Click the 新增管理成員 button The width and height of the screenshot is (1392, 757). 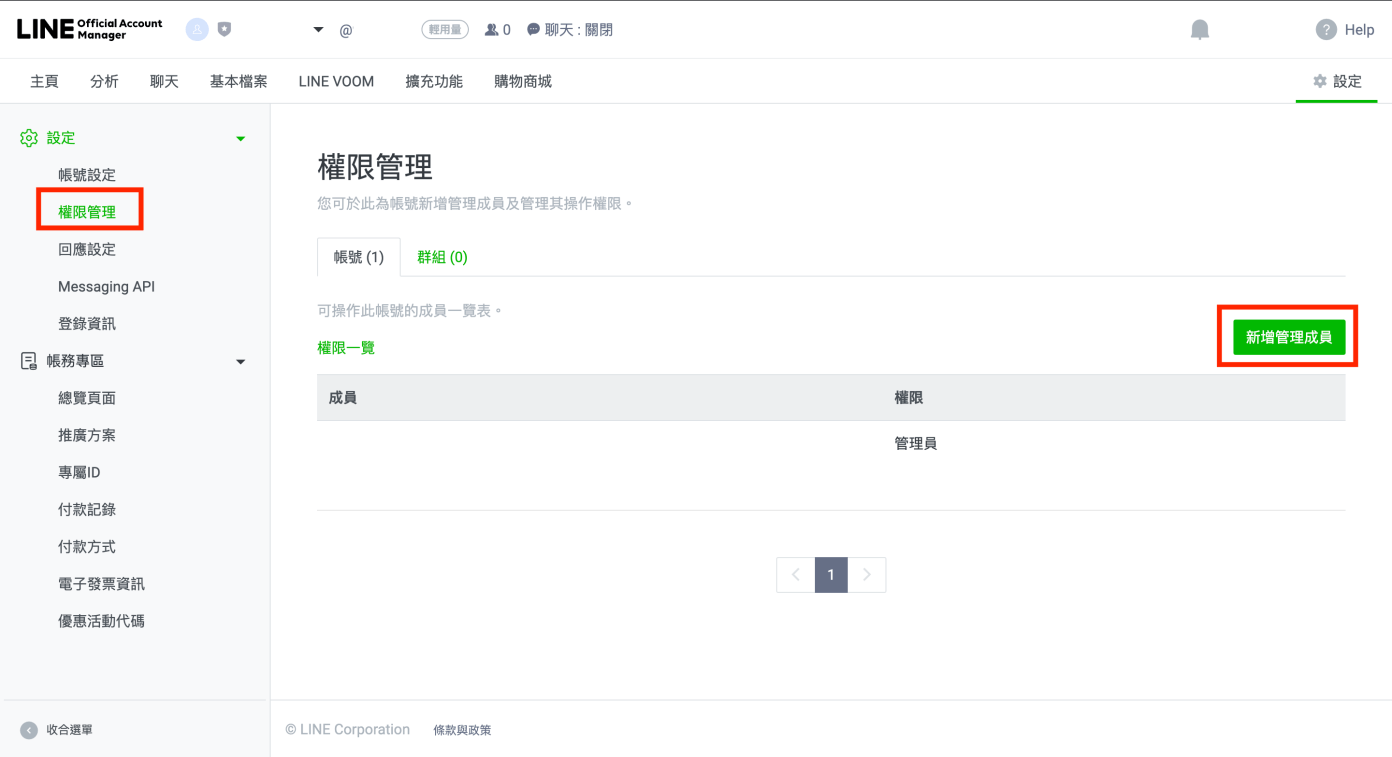[1287, 337]
